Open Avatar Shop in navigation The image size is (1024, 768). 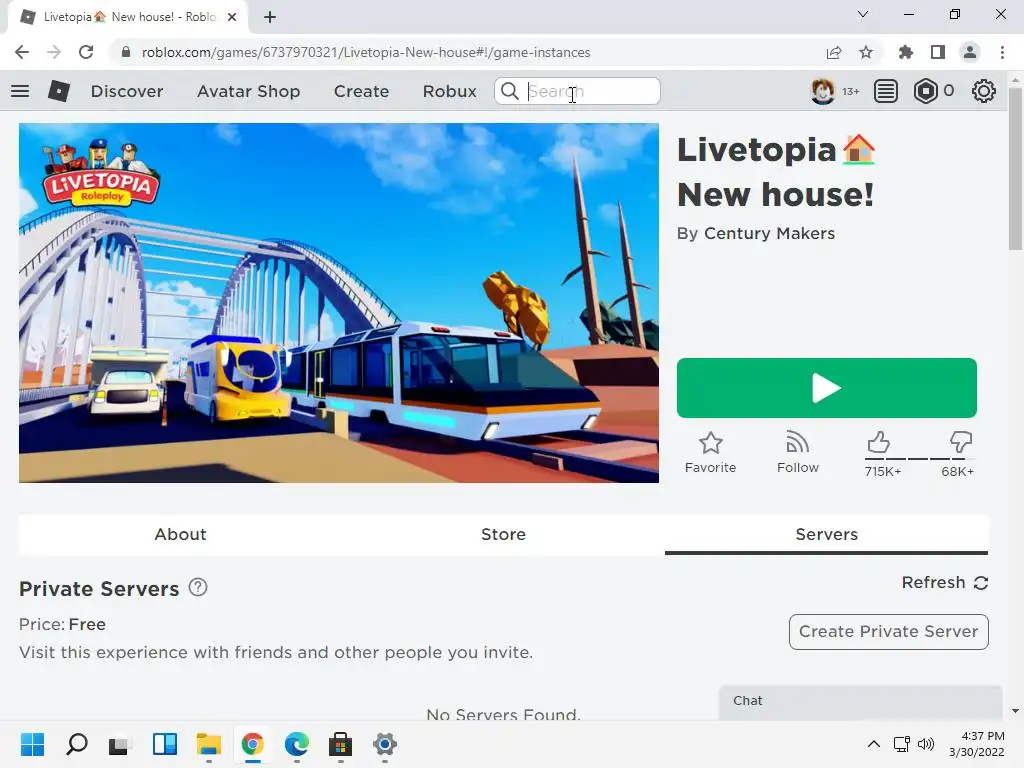point(248,91)
